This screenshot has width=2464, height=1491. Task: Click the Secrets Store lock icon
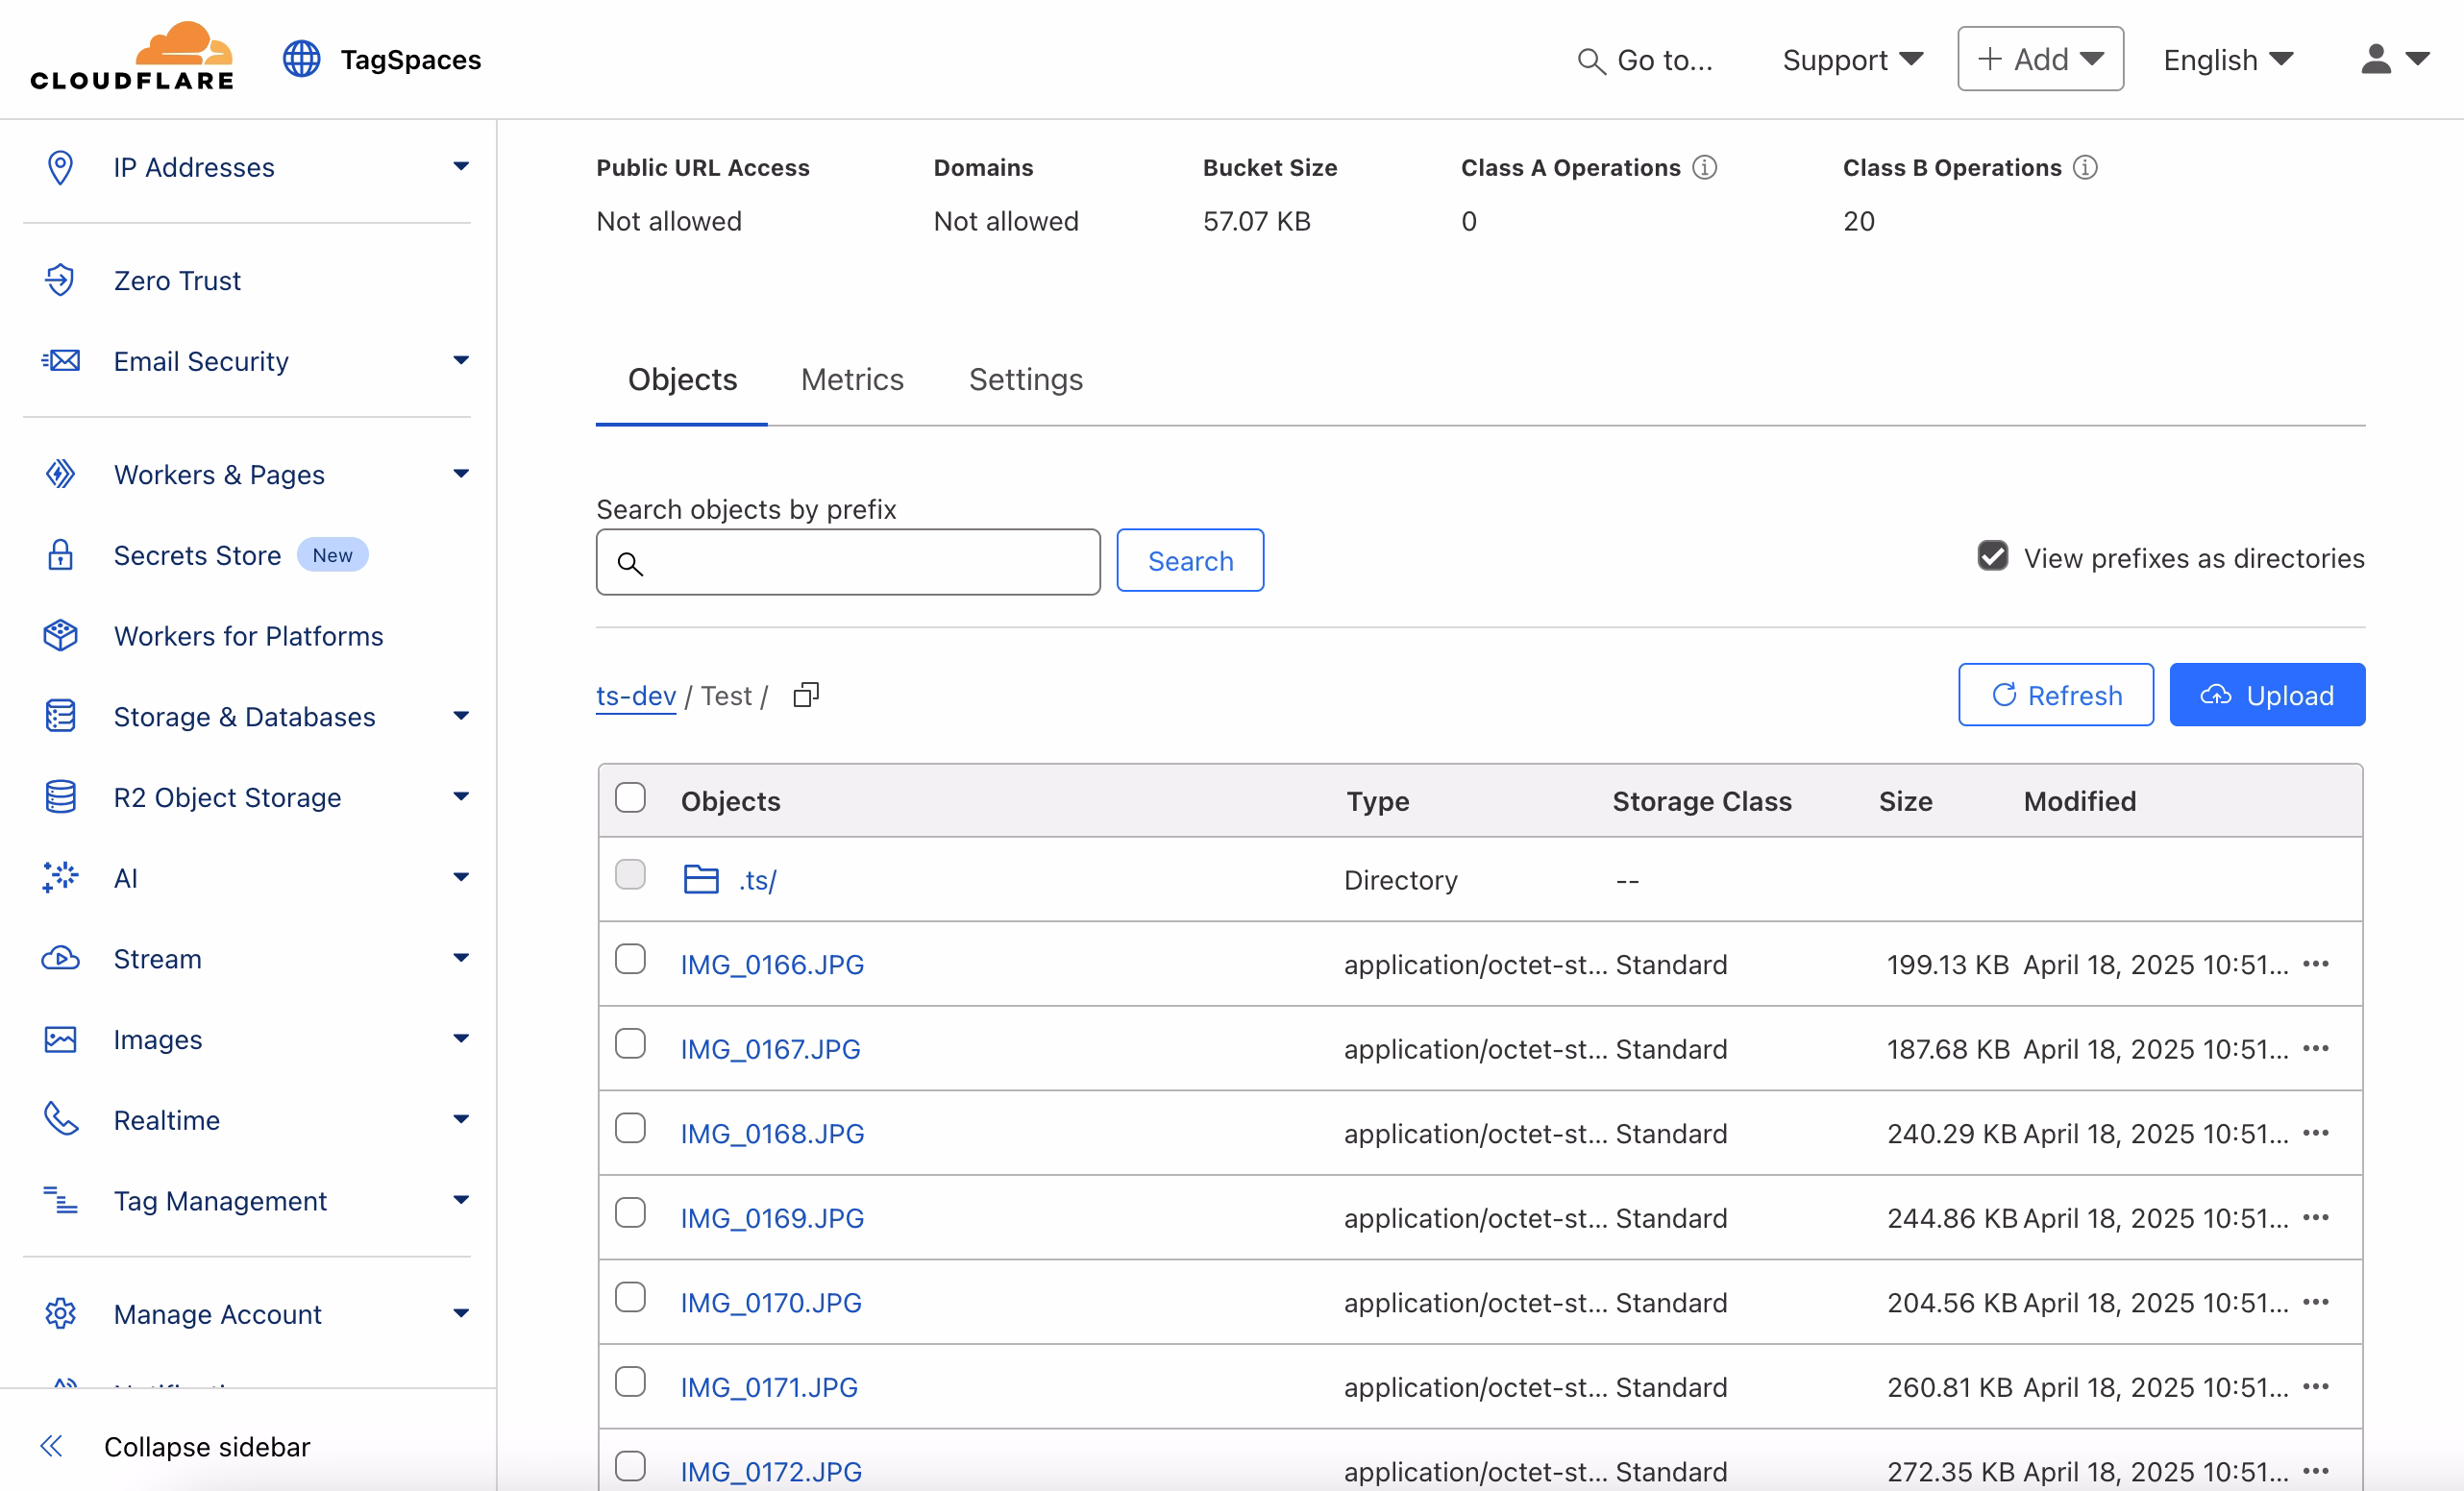[x=60, y=555]
